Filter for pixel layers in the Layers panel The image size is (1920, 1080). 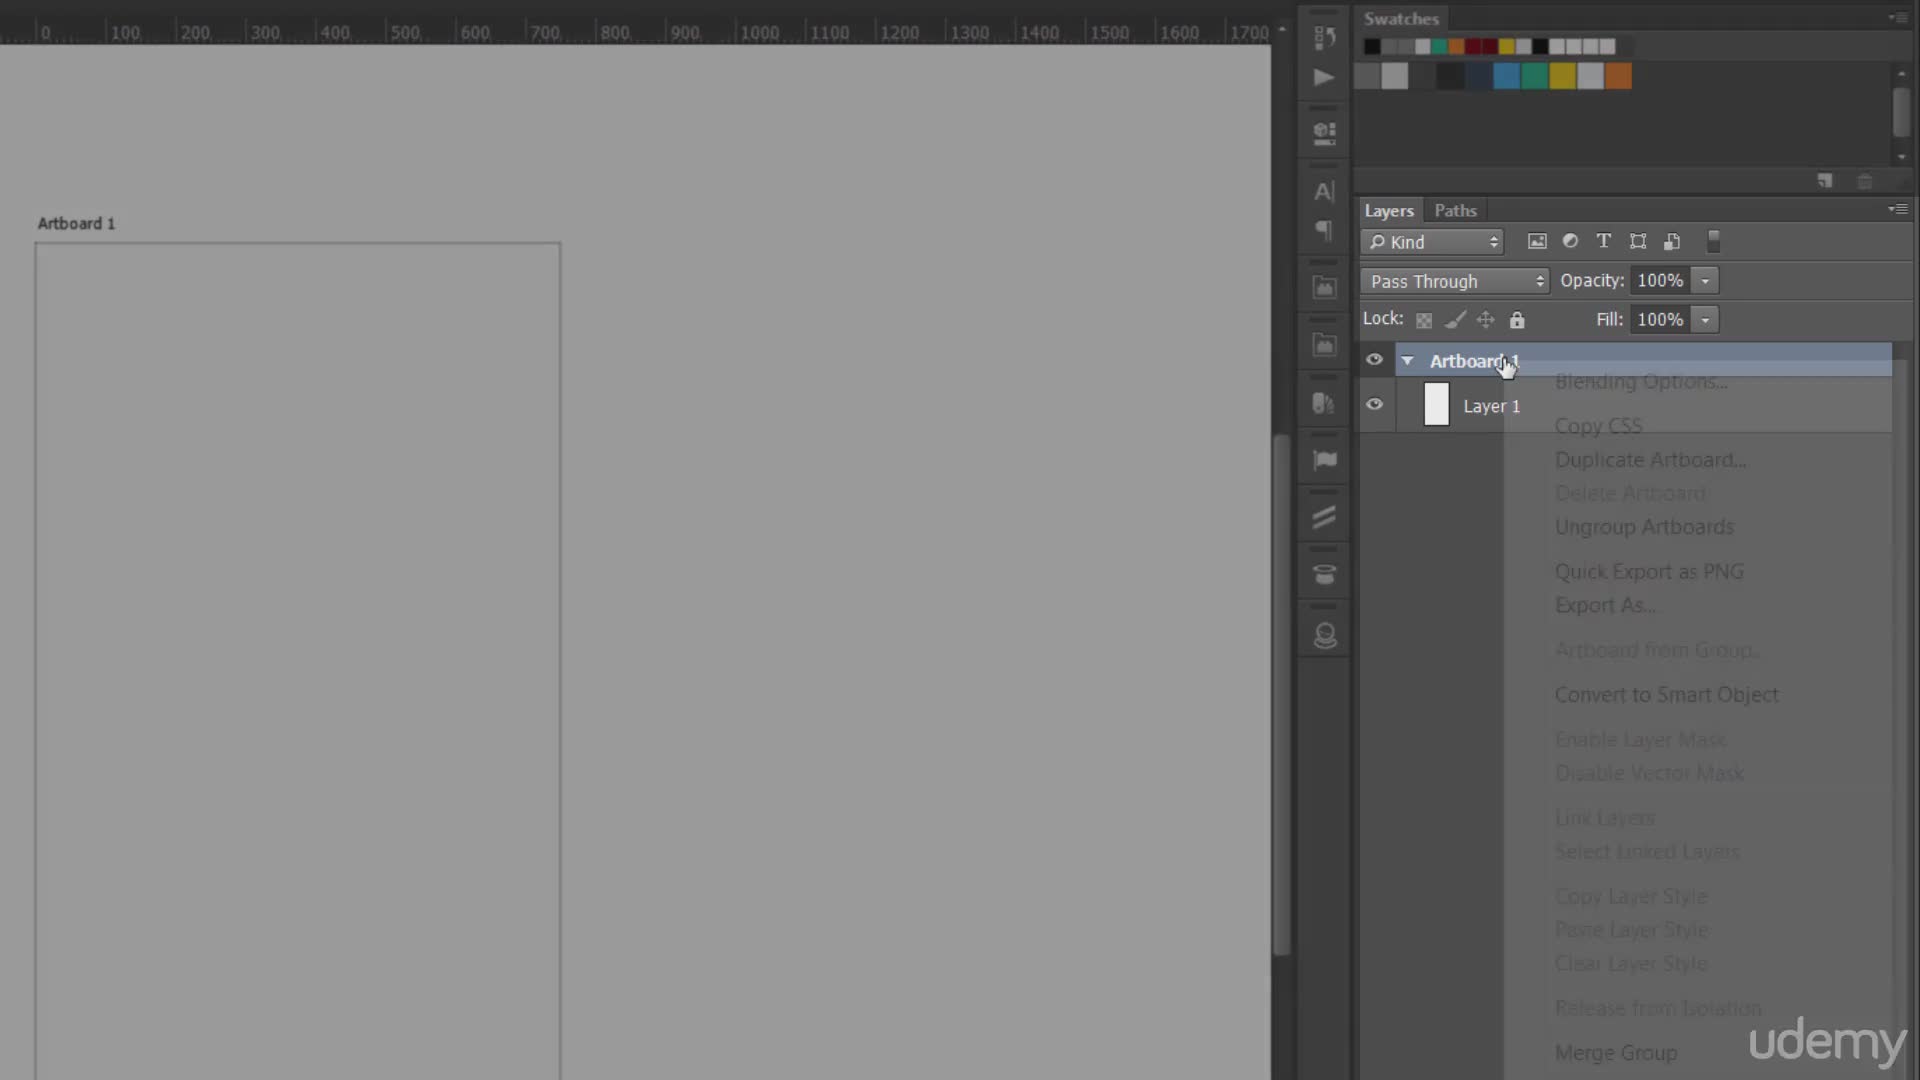point(1537,241)
